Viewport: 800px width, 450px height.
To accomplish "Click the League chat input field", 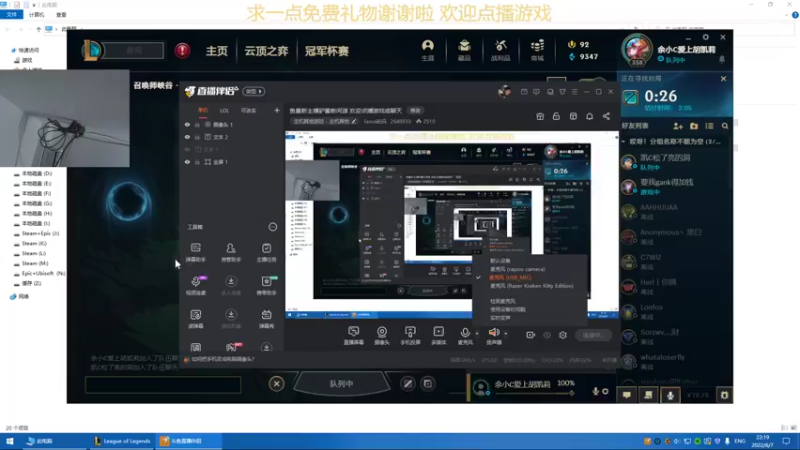I will pos(163,385).
